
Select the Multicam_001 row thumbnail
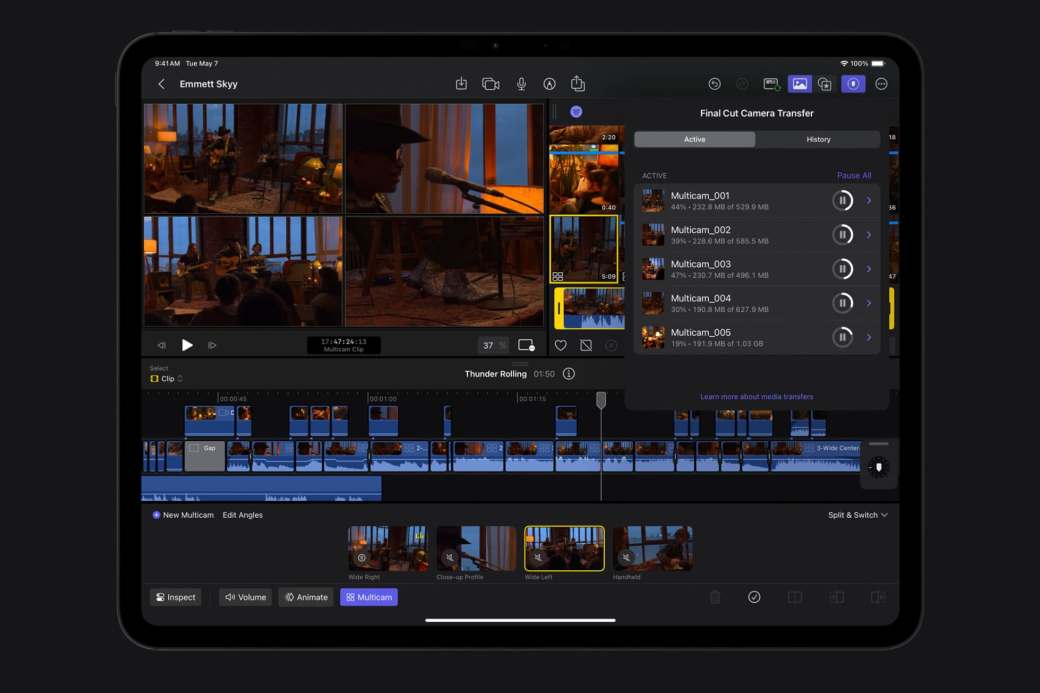click(653, 200)
